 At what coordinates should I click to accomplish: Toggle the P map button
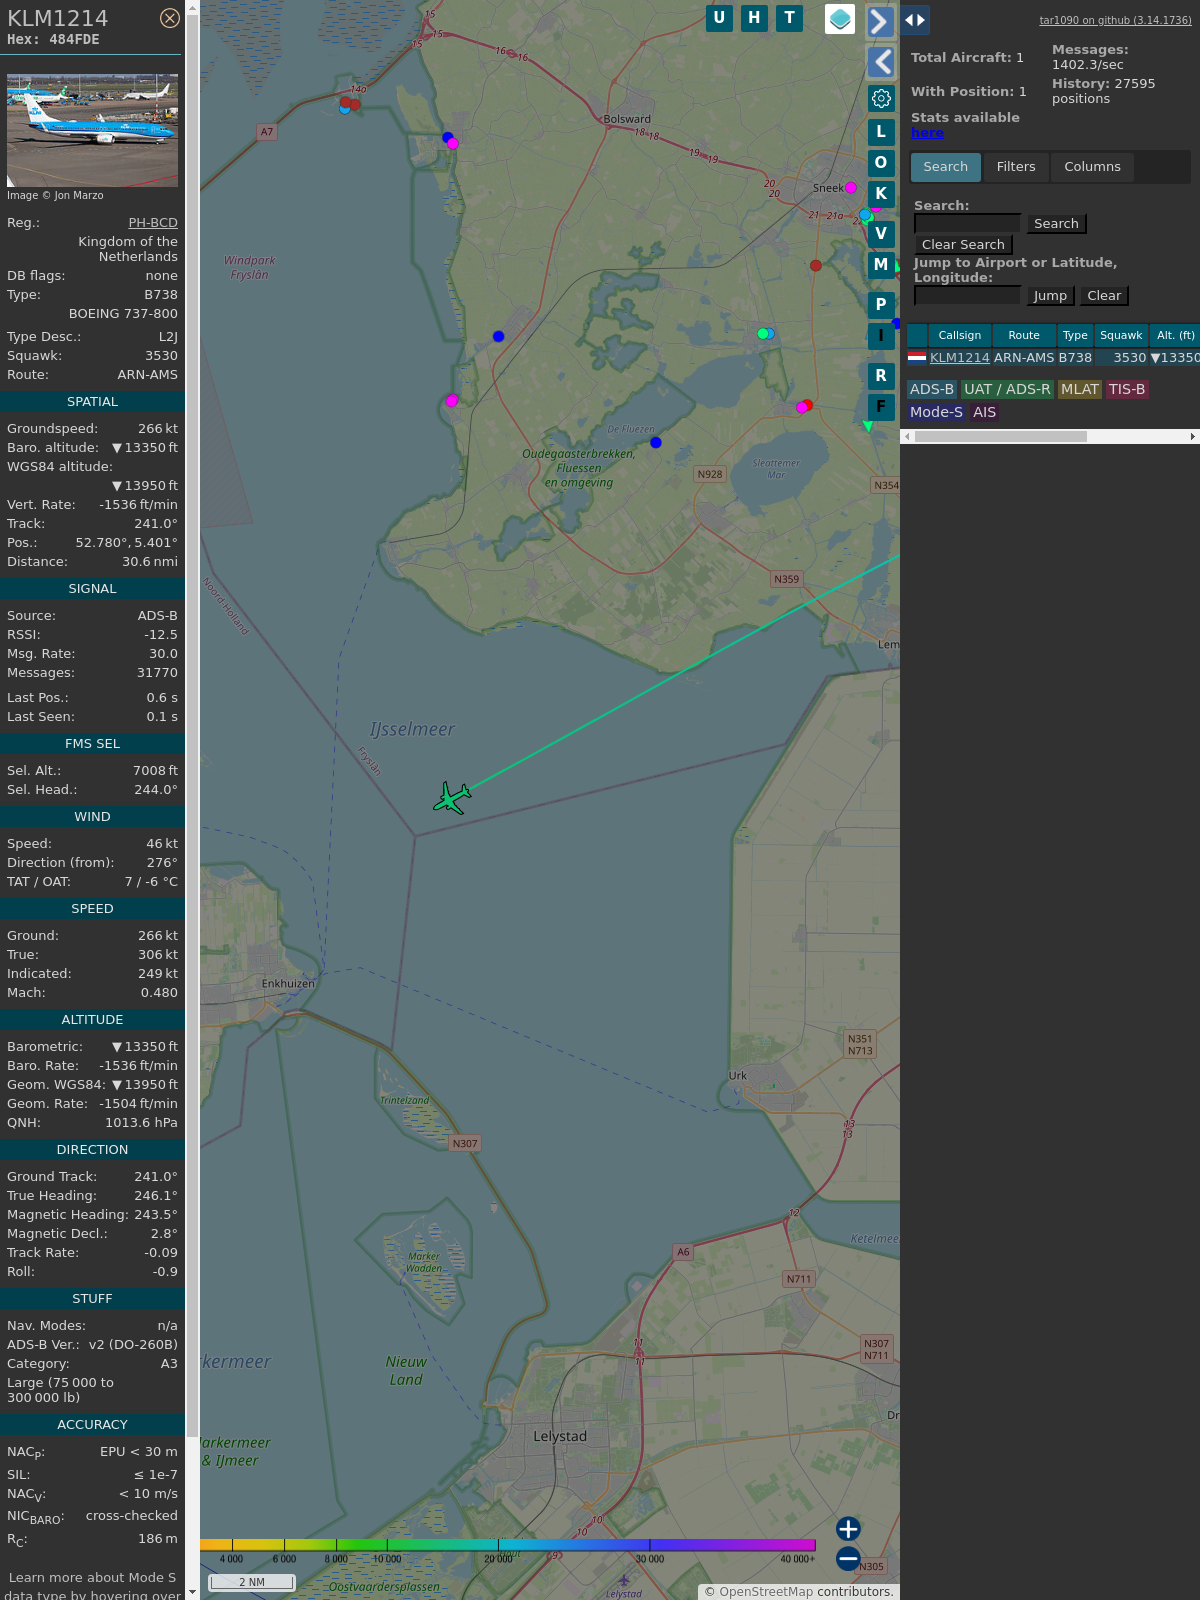(881, 304)
